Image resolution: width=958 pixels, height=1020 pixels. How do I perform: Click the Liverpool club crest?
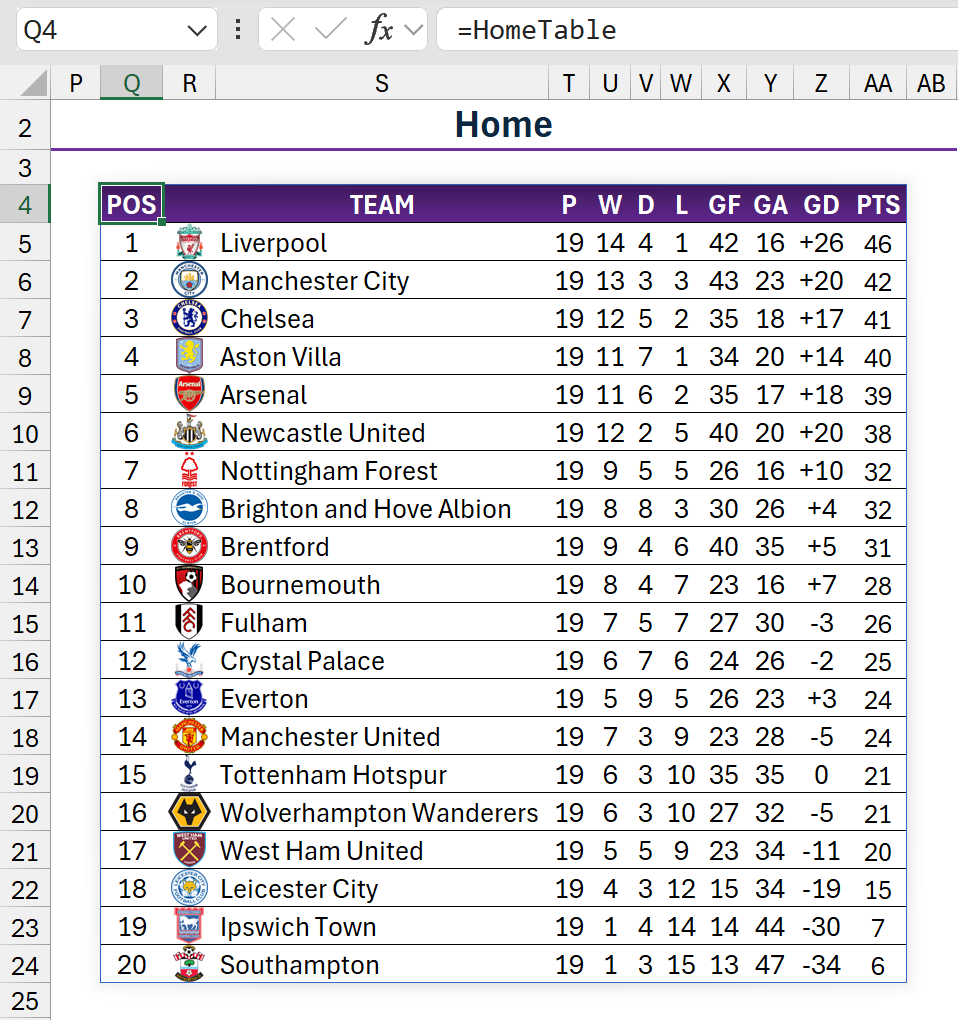(189, 243)
